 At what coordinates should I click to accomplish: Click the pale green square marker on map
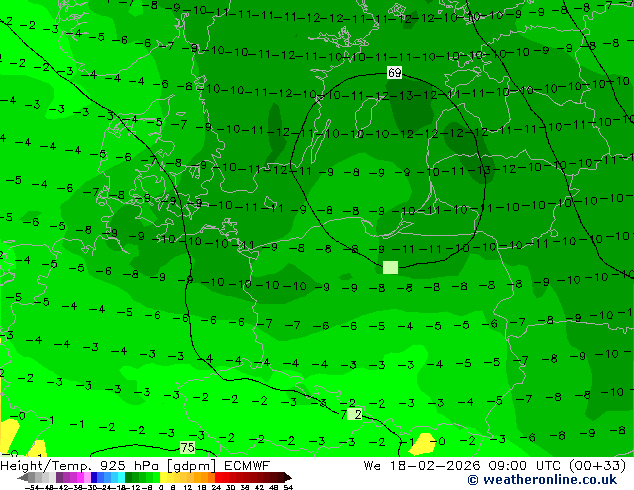tap(391, 268)
